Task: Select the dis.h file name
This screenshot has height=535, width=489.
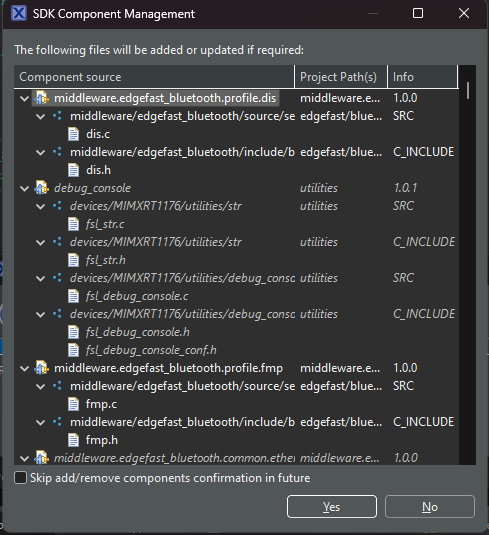Action: [x=98, y=170]
